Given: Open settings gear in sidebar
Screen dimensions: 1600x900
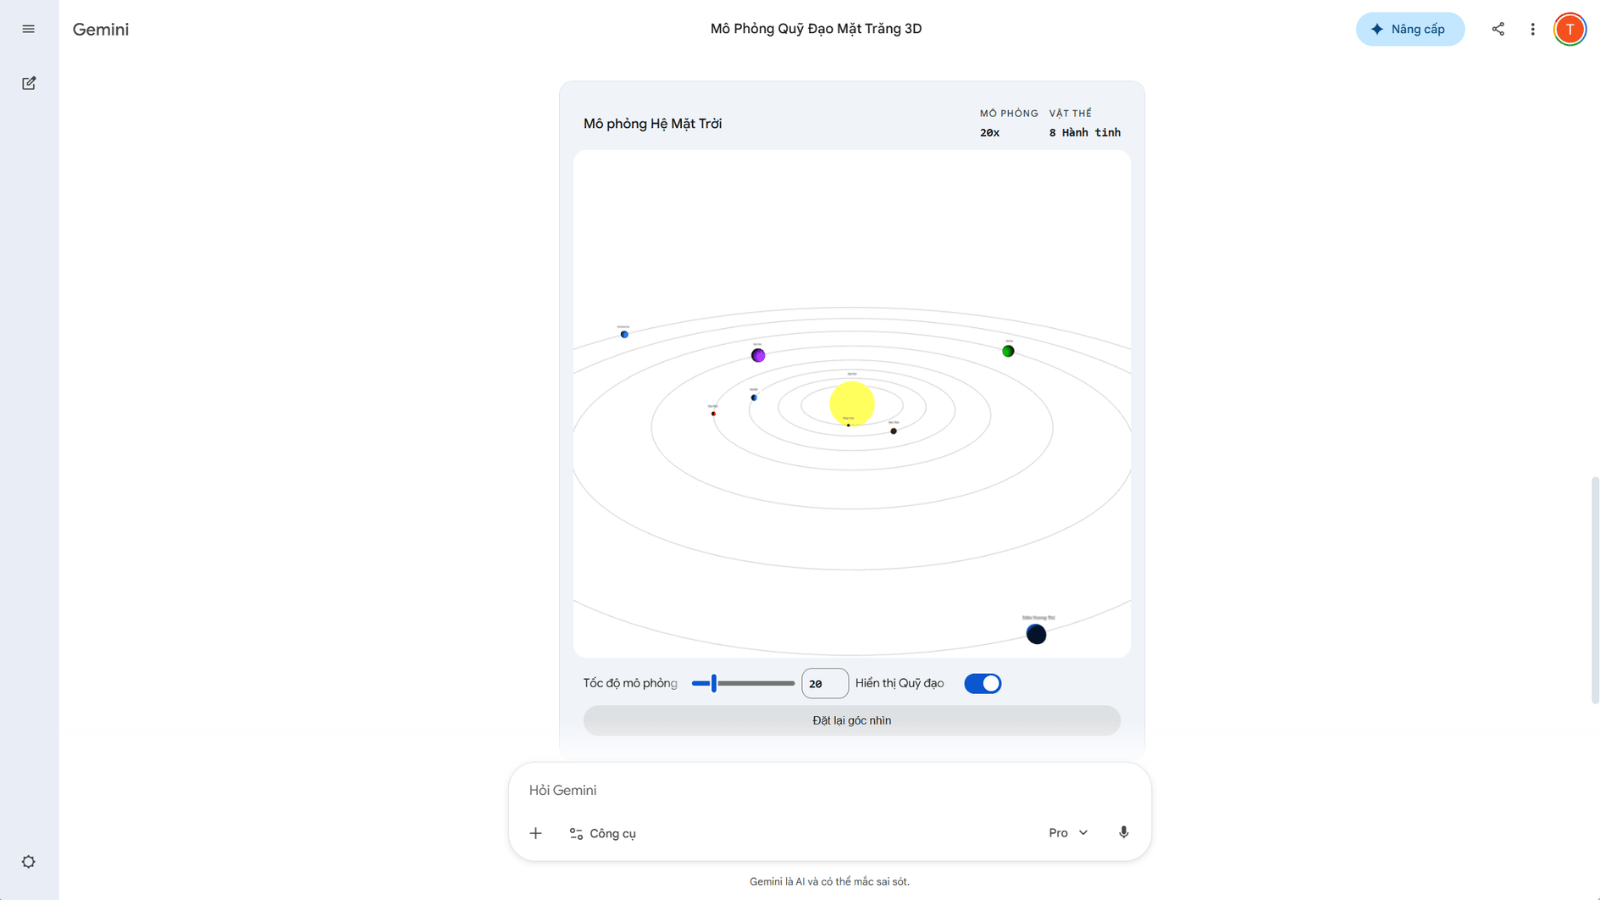Looking at the screenshot, I should (28, 862).
